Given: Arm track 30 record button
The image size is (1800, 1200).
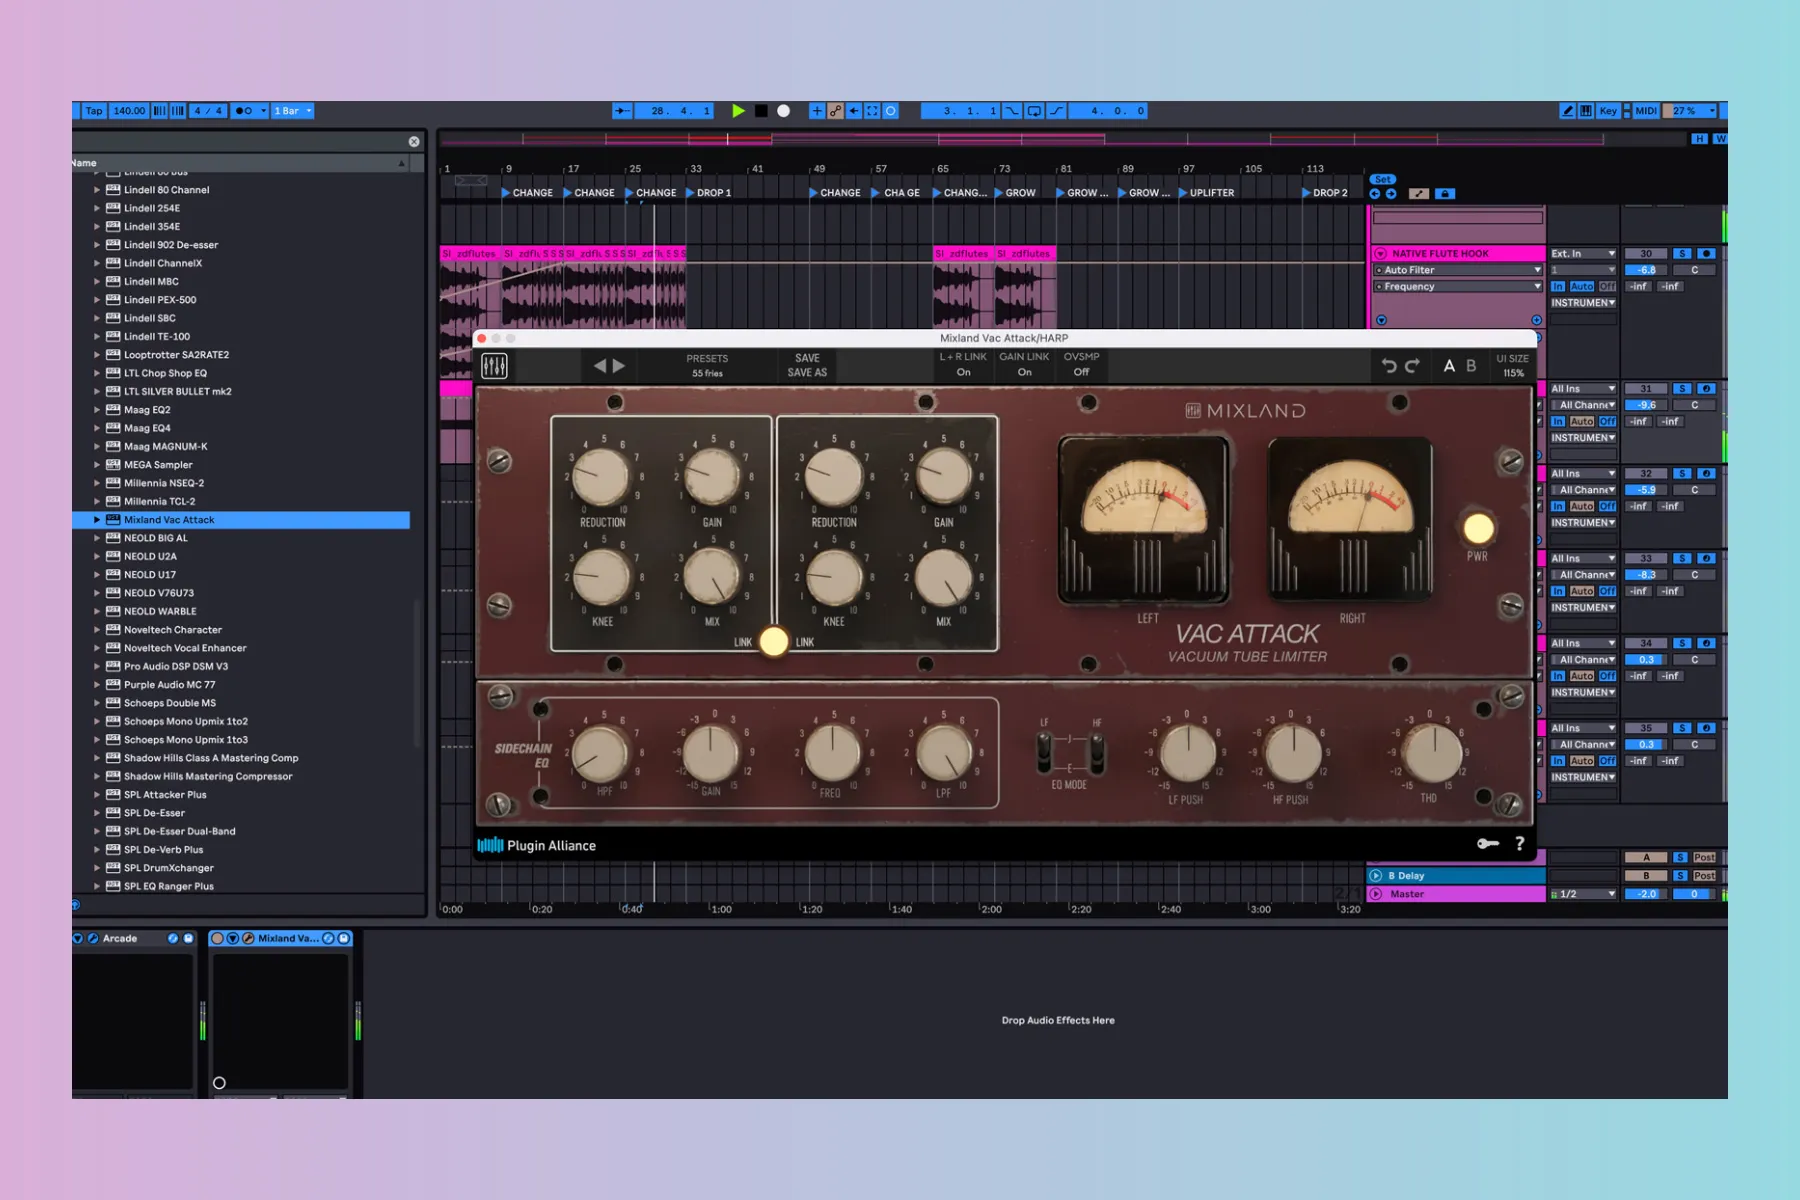Looking at the screenshot, I should coord(1707,254).
